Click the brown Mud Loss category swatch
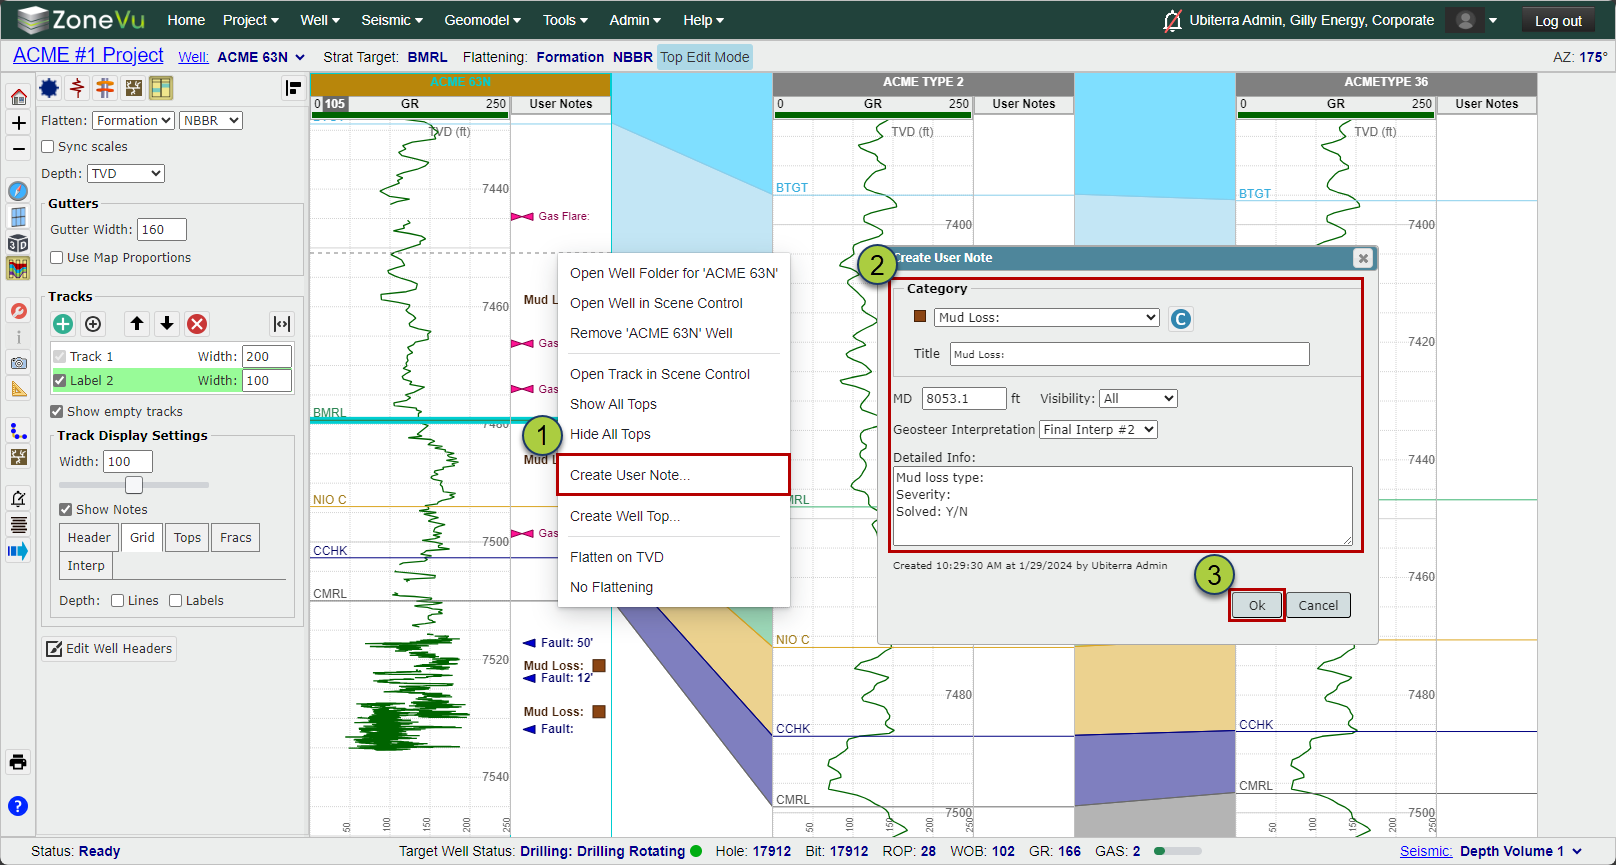This screenshot has width=1616, height=865. 920,317
